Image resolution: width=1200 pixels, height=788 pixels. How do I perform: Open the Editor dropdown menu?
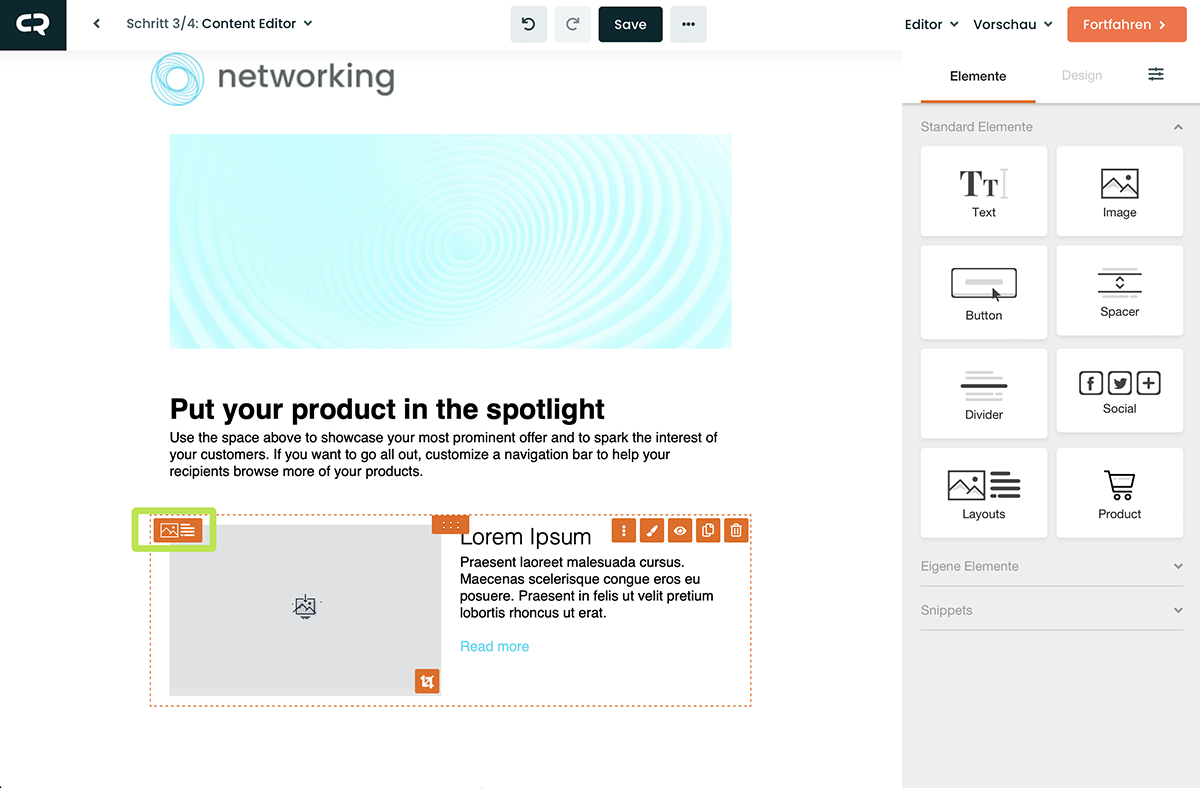click(931, 24)
